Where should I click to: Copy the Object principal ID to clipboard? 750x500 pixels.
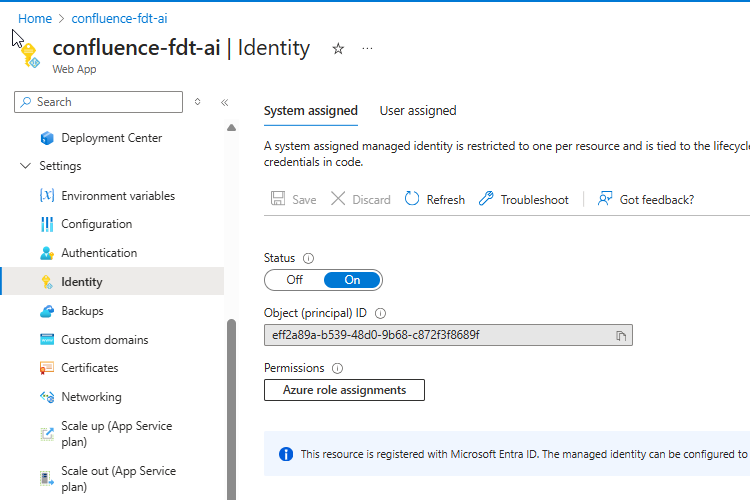pos(621,335)
